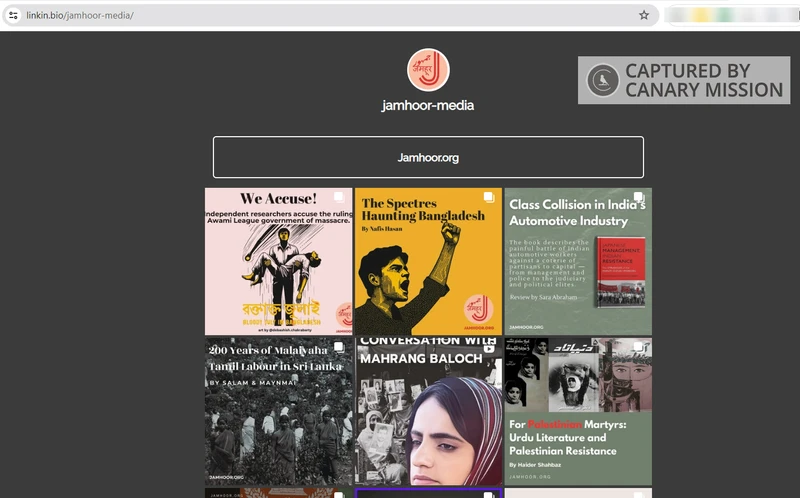The width and height of the screenshot is (800, 498).
Task: Bookmark this page with the star icon
Action: [644, 15]
